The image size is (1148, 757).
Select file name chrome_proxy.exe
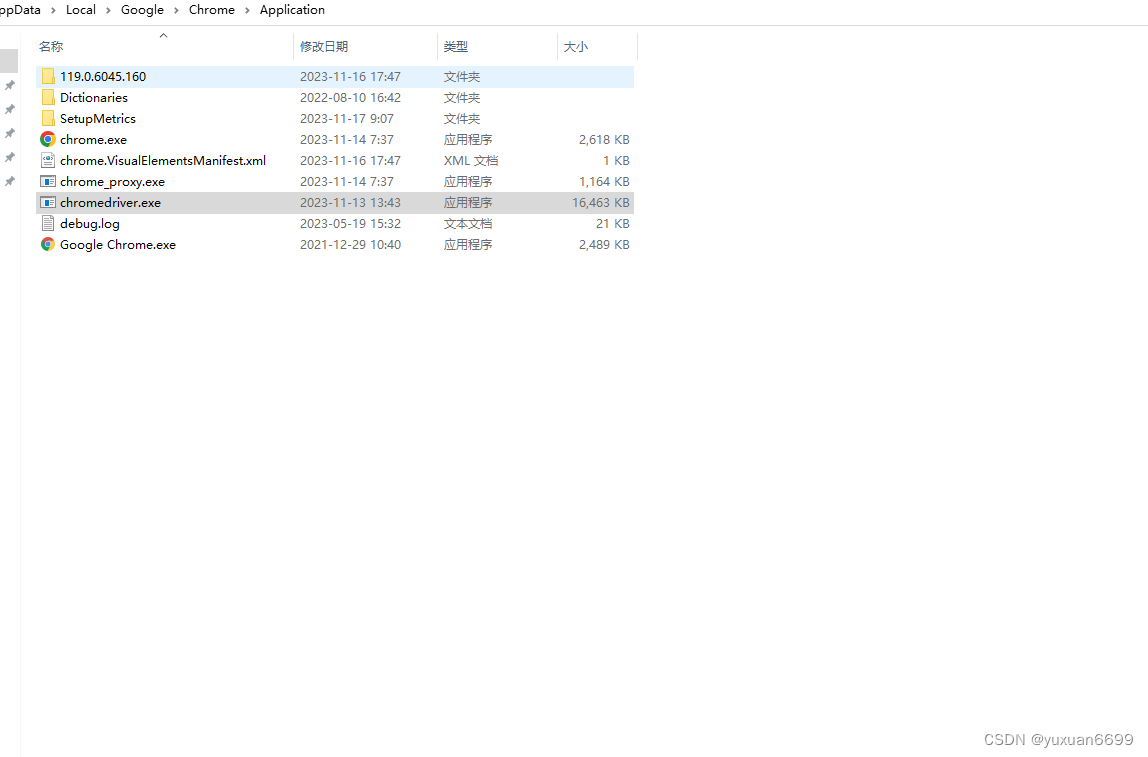[x=112, y=182]
